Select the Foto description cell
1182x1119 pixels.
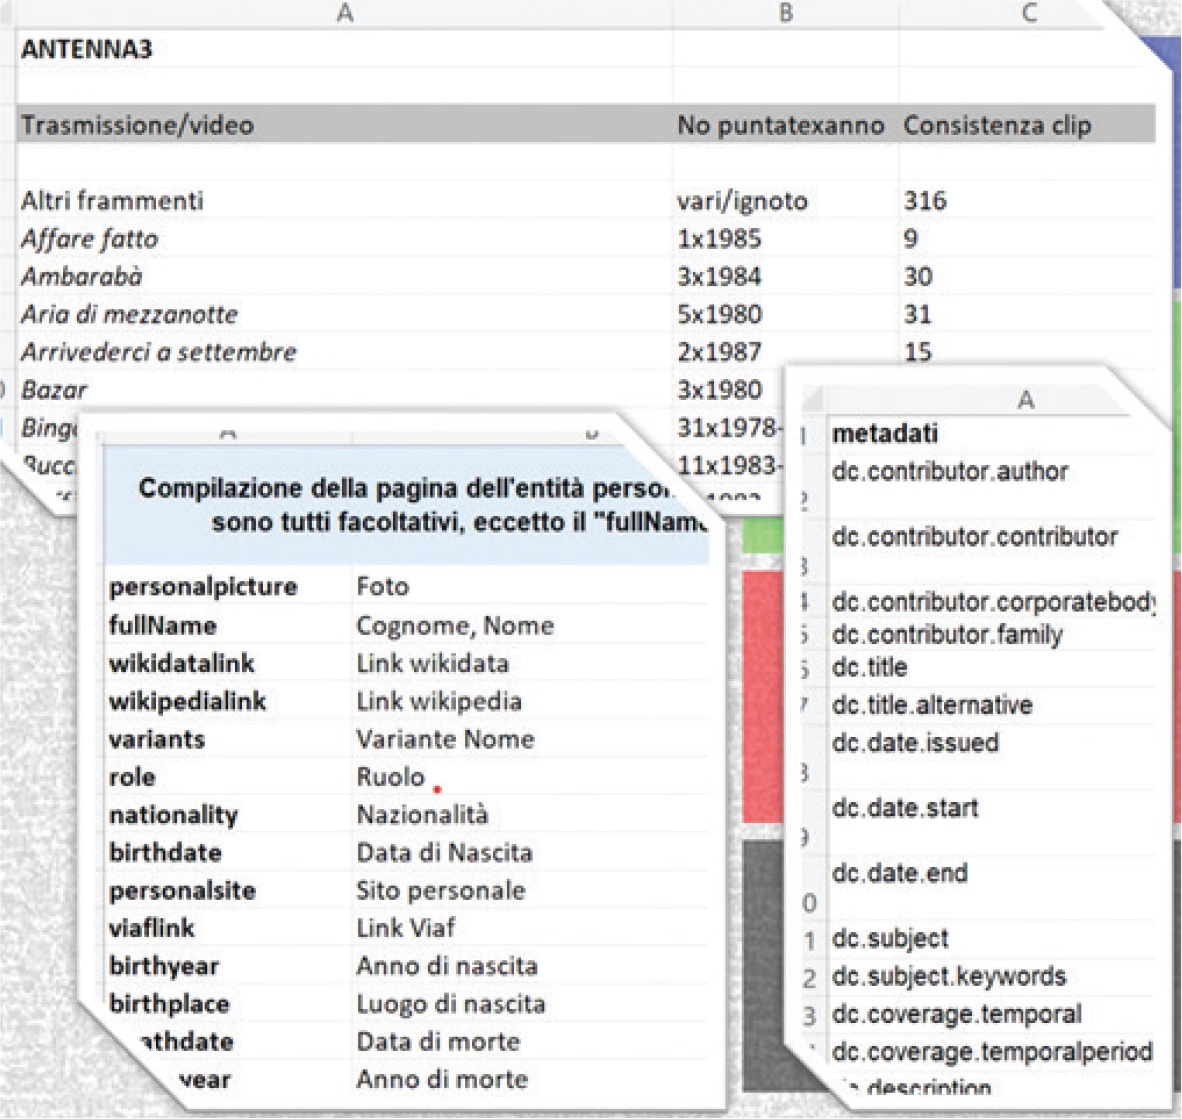tap(530, 586)
